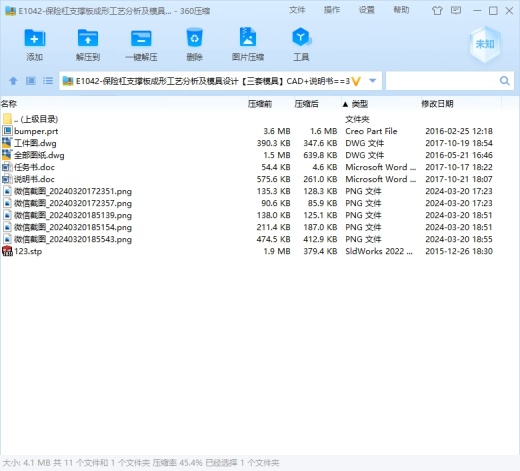Click the 2015-12-26 18:30 date cell
520x471 pixels.
coord(459,251)
